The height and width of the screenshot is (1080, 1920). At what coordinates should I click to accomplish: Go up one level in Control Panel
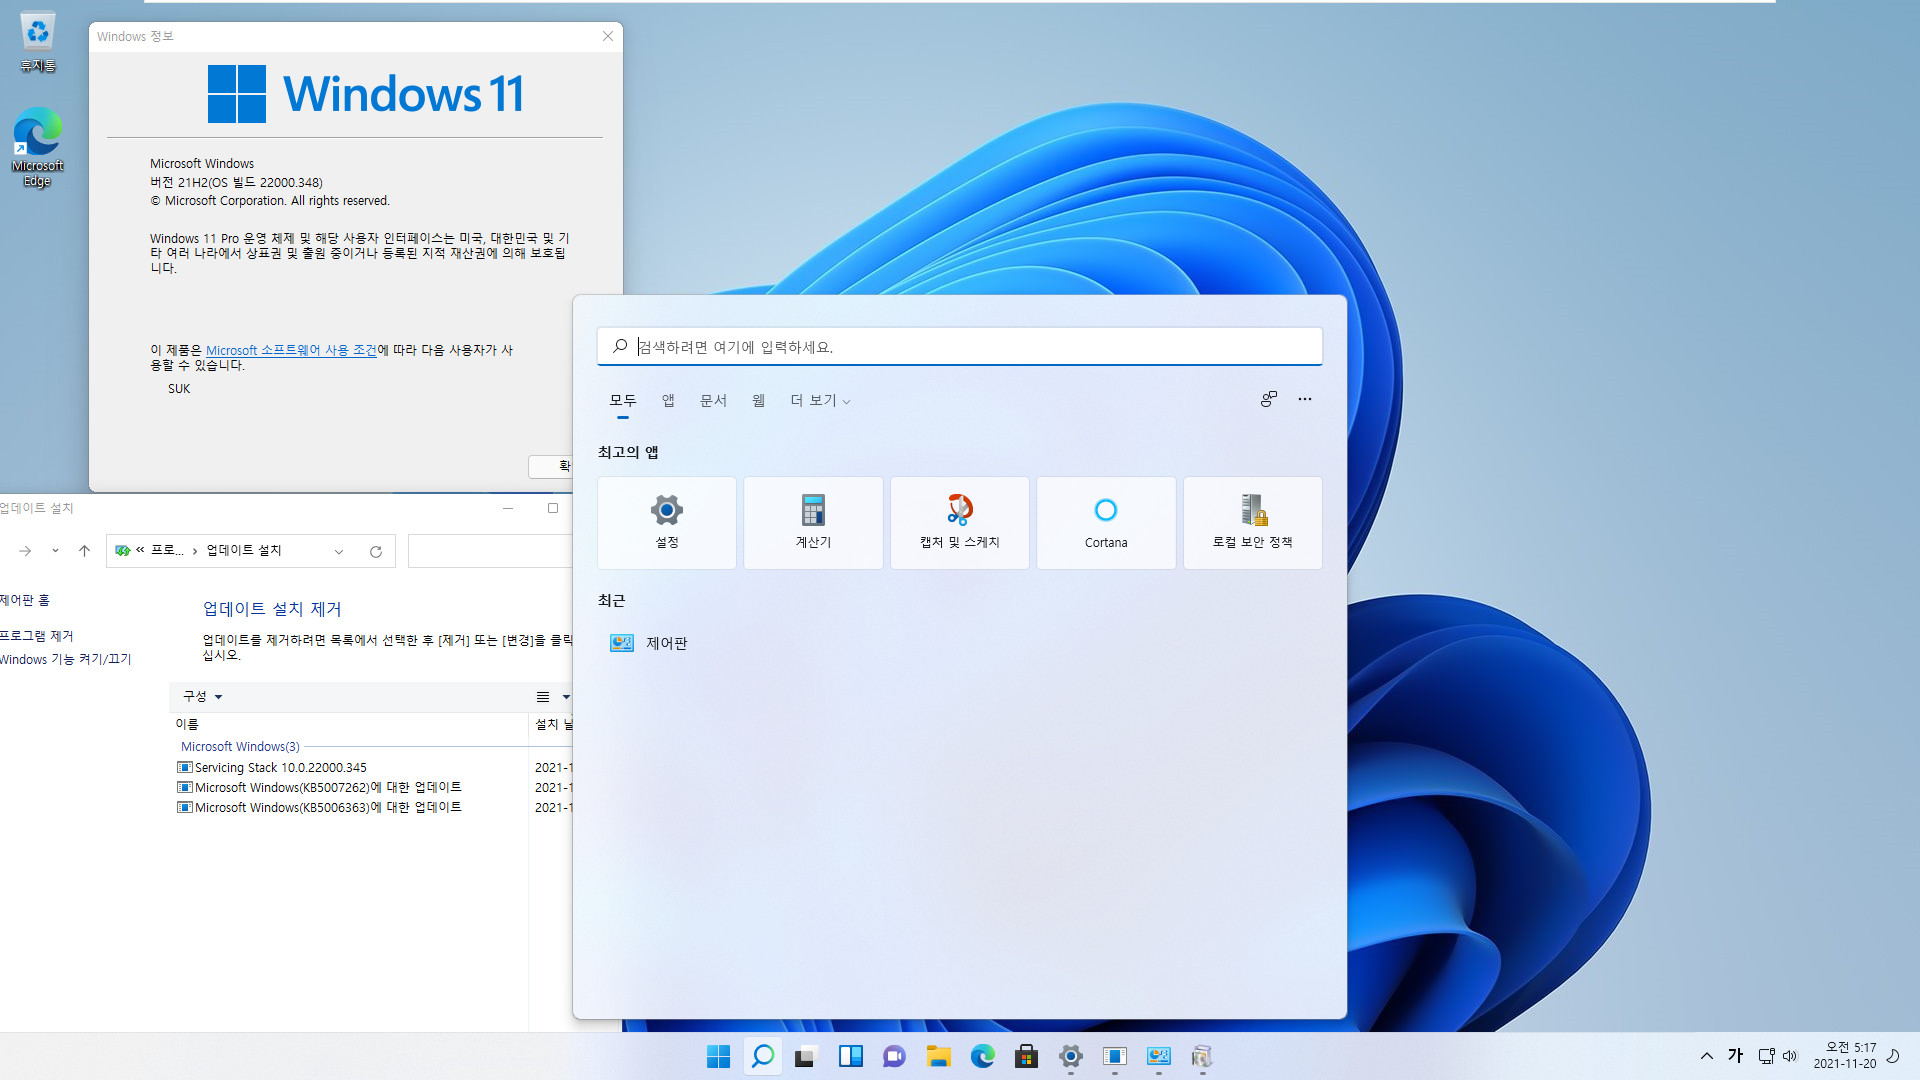pos(84,551)
